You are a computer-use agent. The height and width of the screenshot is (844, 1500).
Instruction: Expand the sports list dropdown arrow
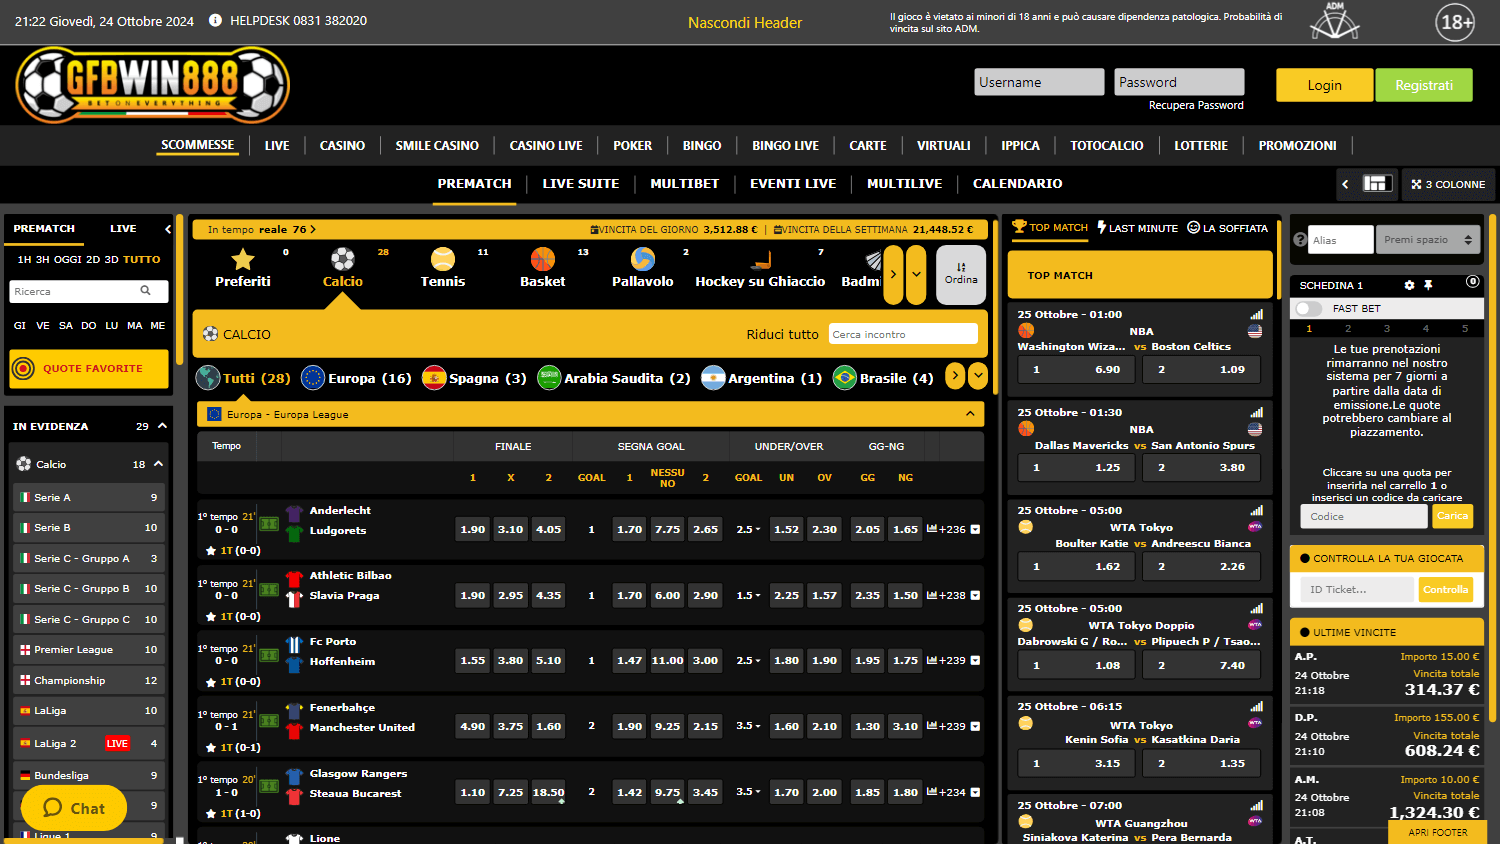[x=916, y=274]
